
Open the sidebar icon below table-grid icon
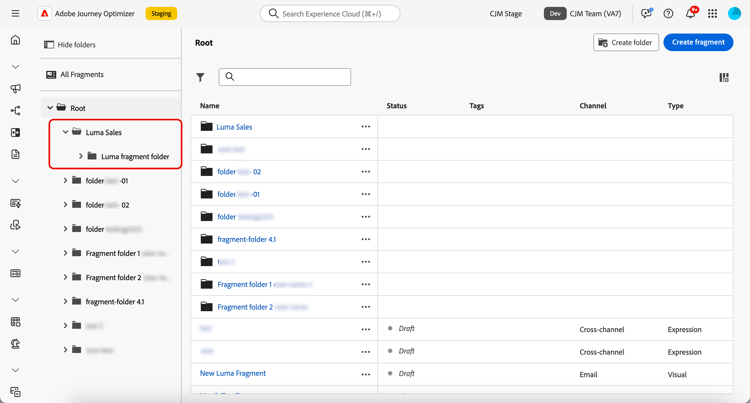click(x=15, y=344)
